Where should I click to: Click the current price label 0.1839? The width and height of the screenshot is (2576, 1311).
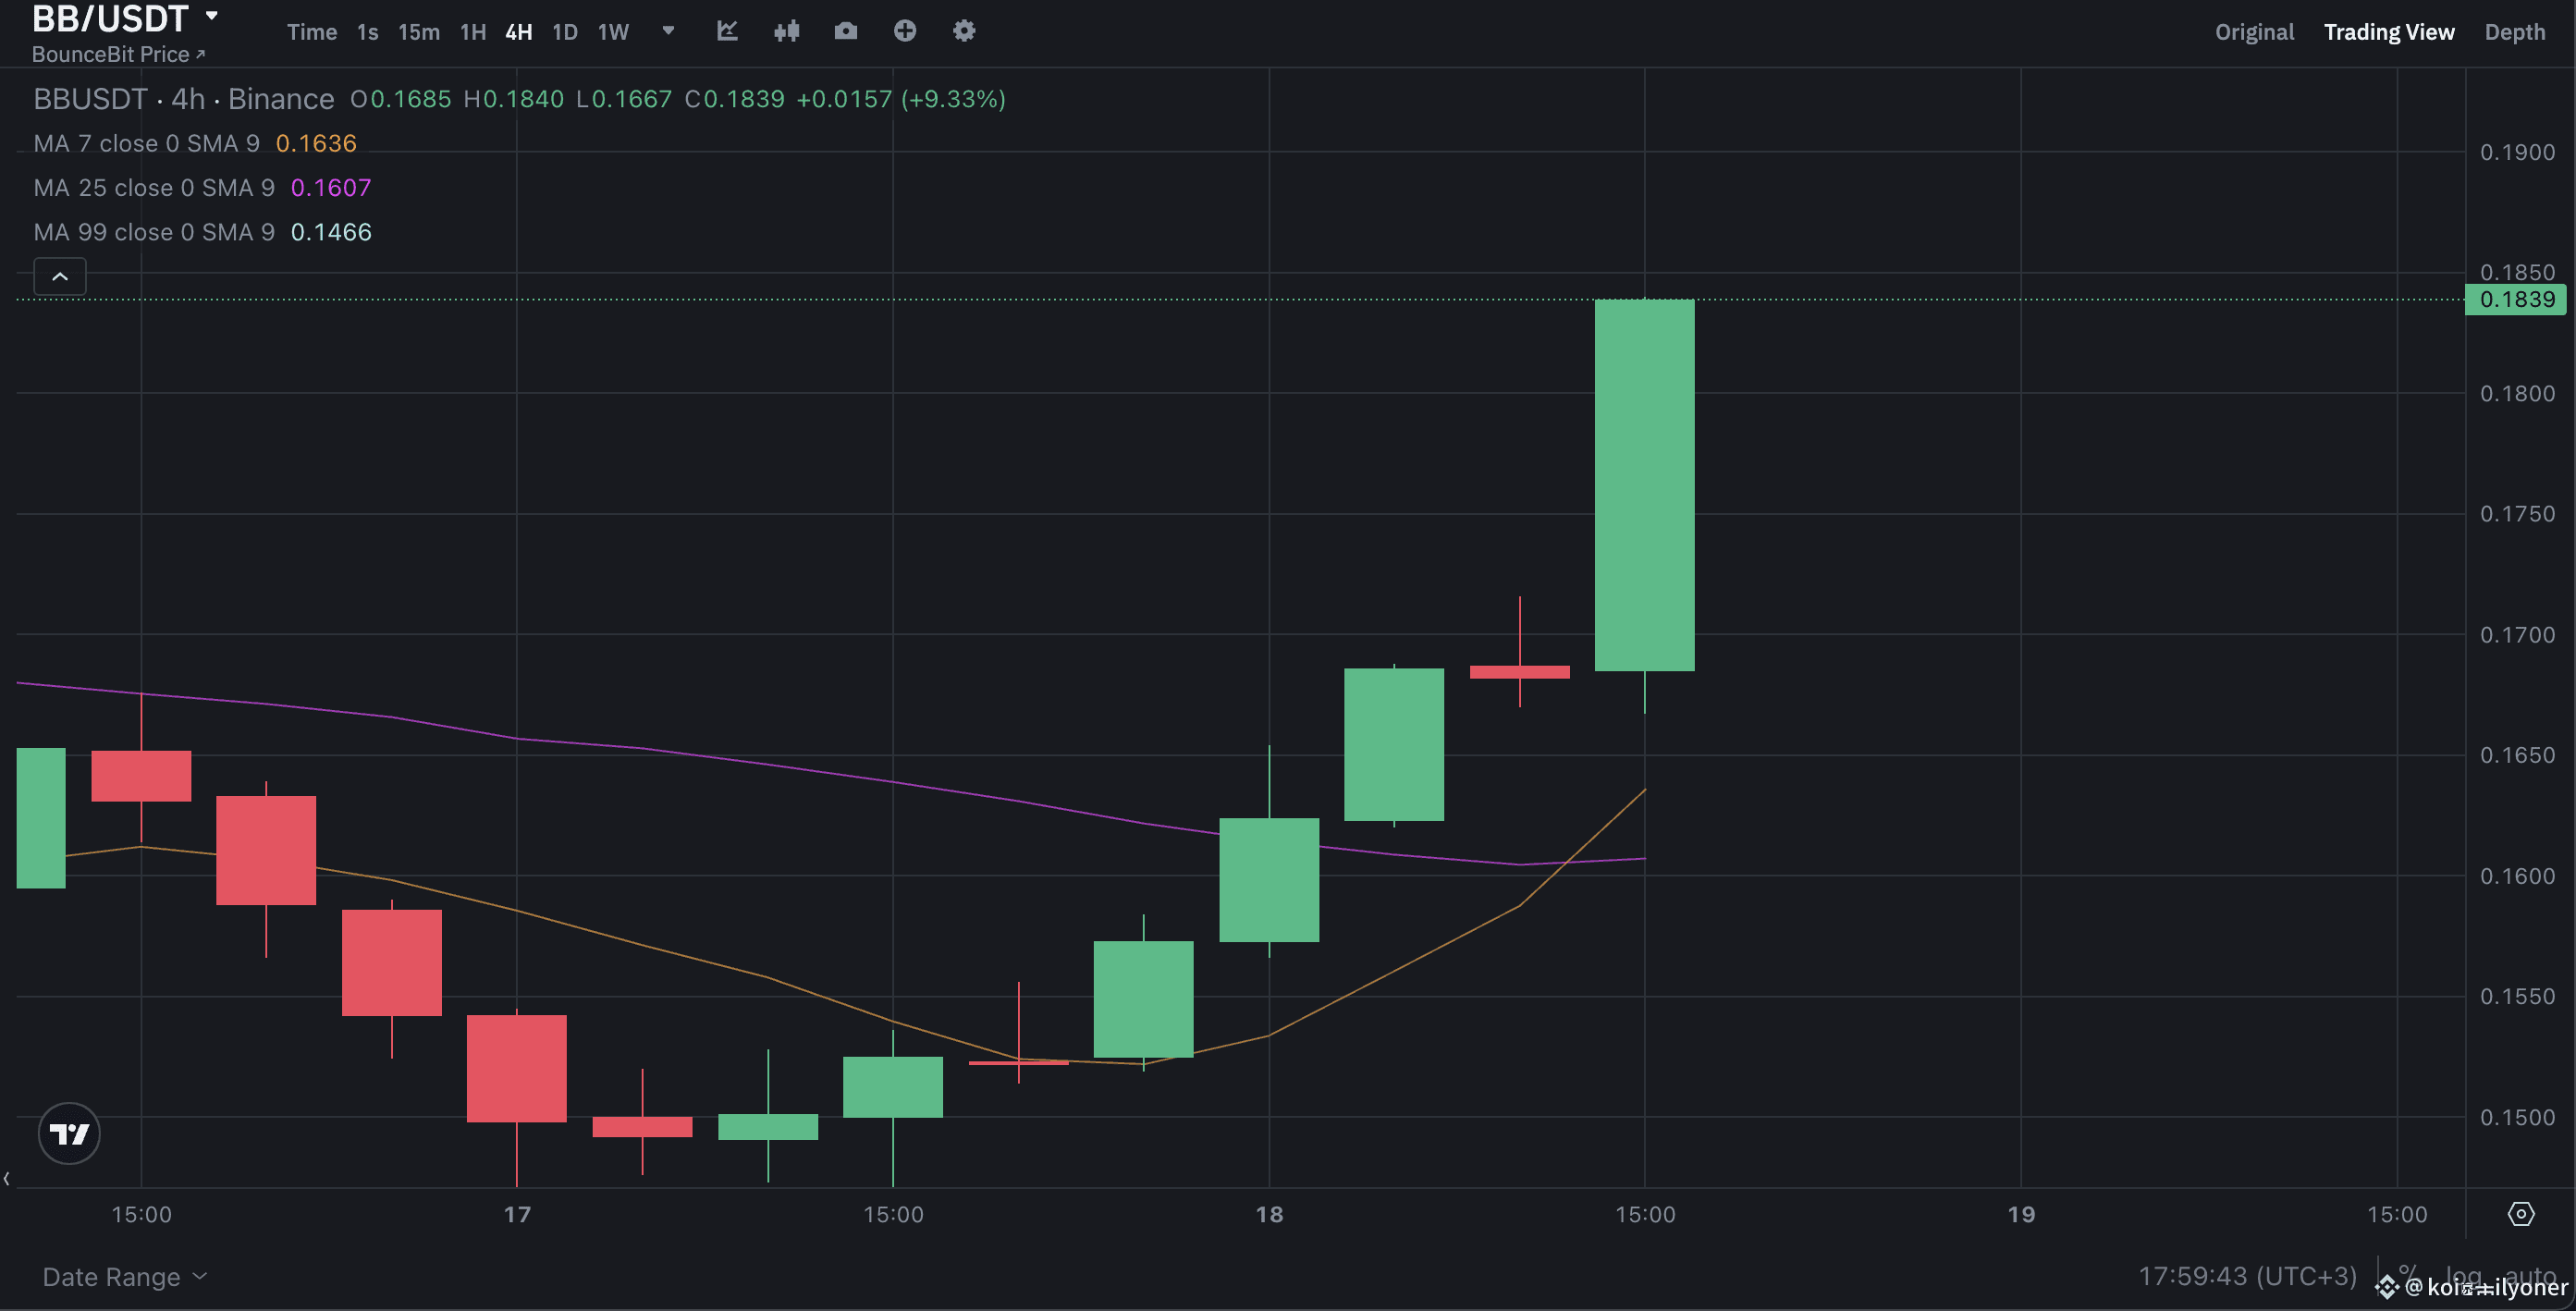coord(2514,299)
